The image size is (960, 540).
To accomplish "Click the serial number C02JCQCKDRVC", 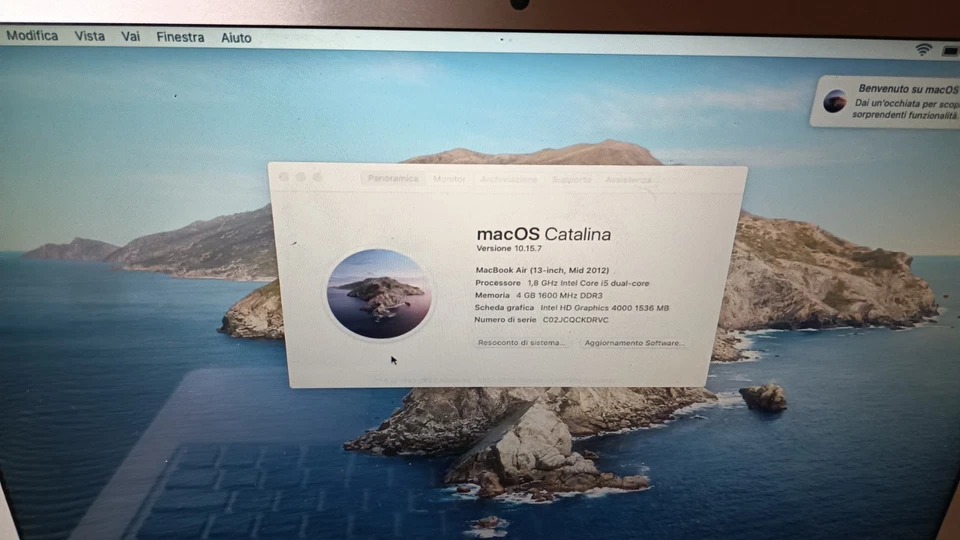I will coord(576,320).
